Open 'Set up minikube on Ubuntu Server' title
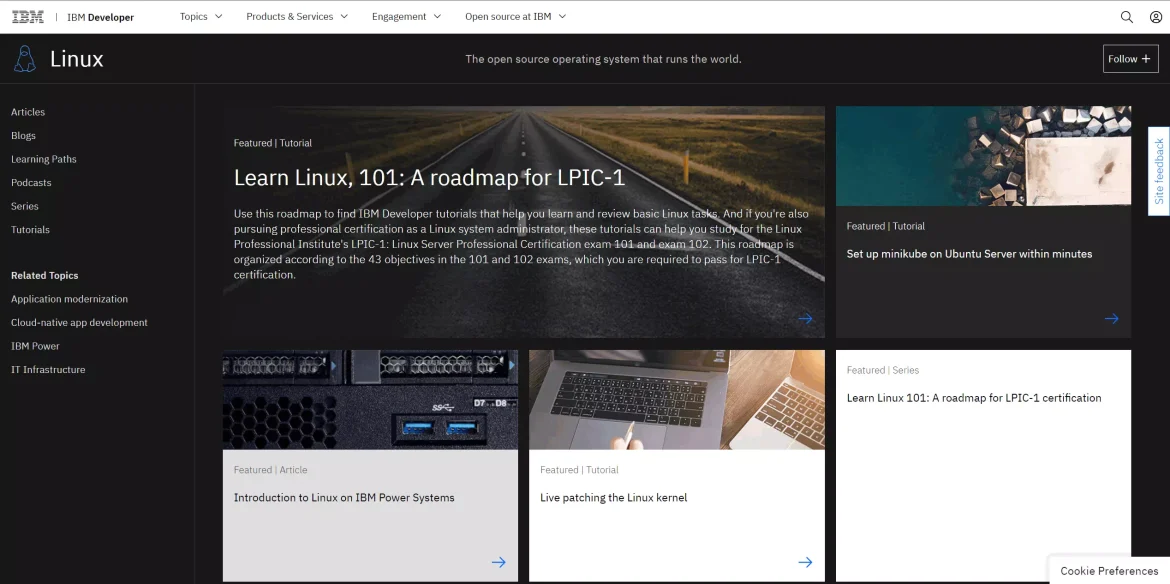This screenshot has width=1170, height=584. [969, 254]
